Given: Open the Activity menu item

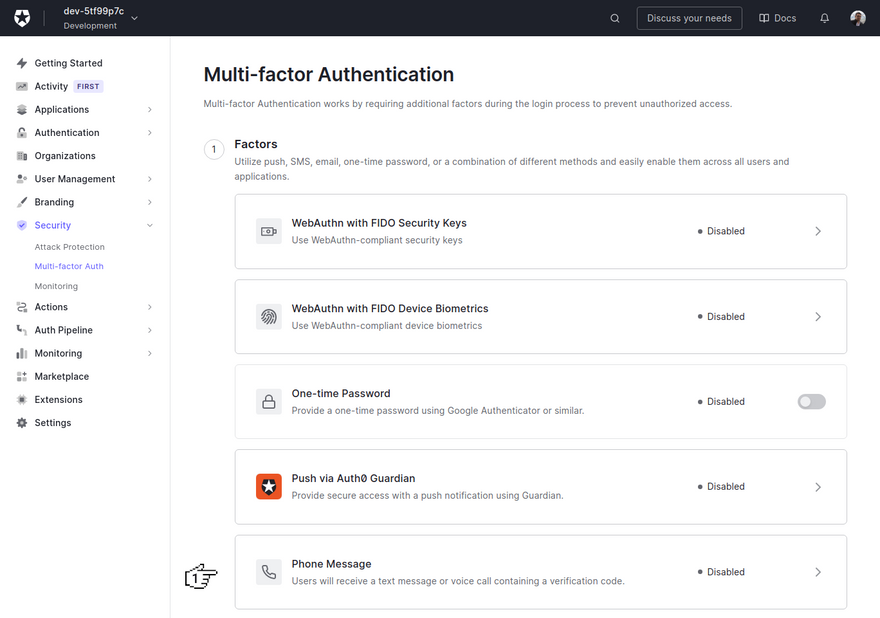Looking at the screenshot, I should coord(51,86).
